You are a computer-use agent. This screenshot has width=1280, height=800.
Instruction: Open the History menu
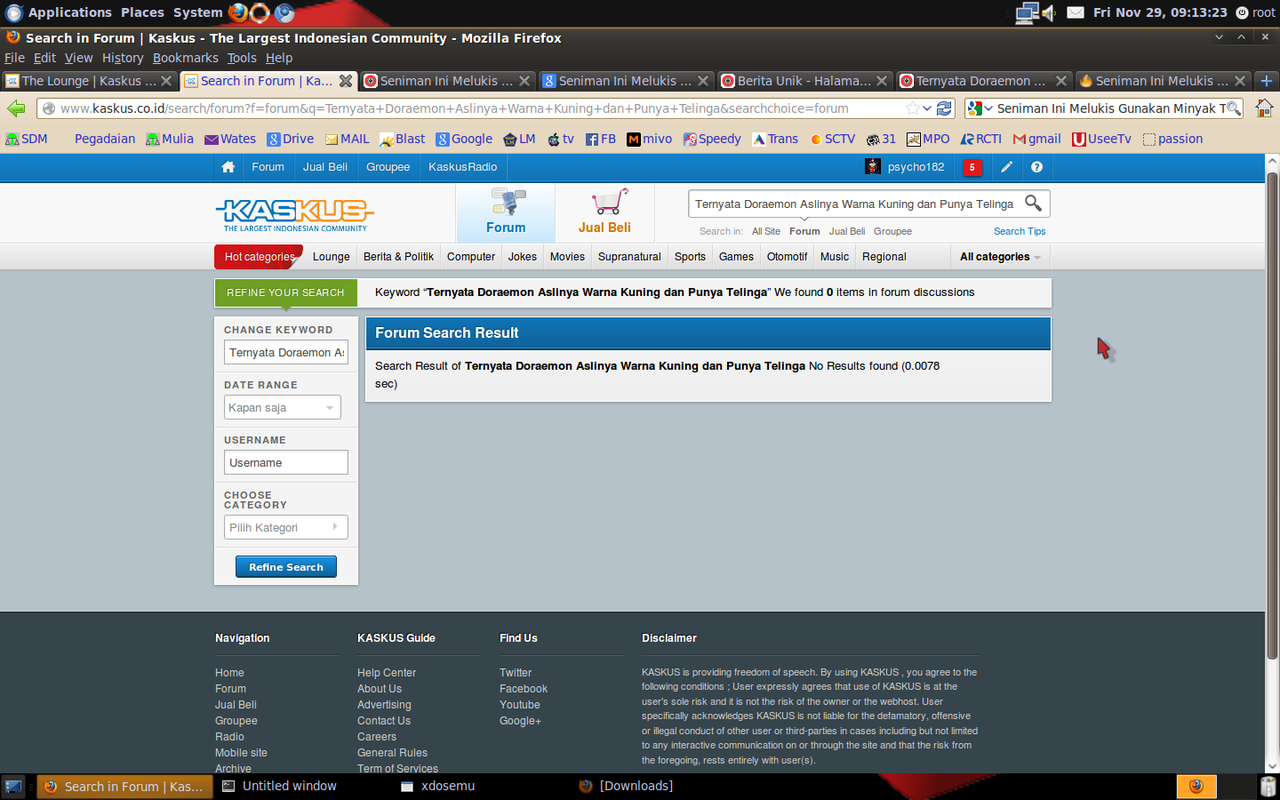tap(123, 58)
